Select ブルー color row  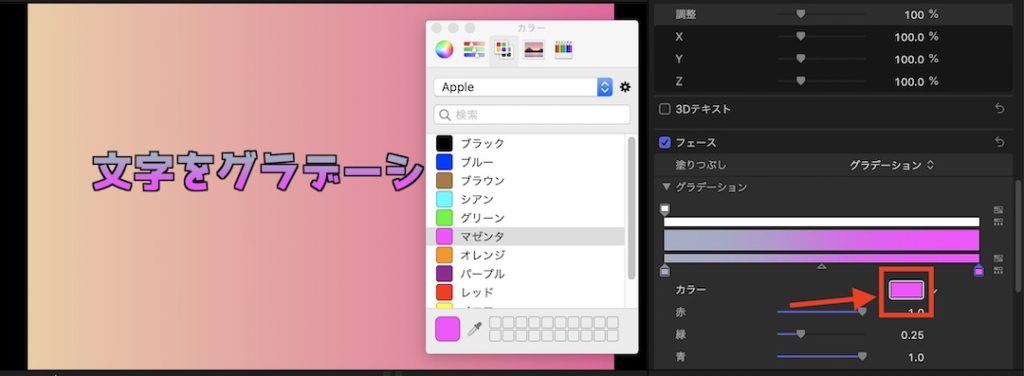[525, 162]
